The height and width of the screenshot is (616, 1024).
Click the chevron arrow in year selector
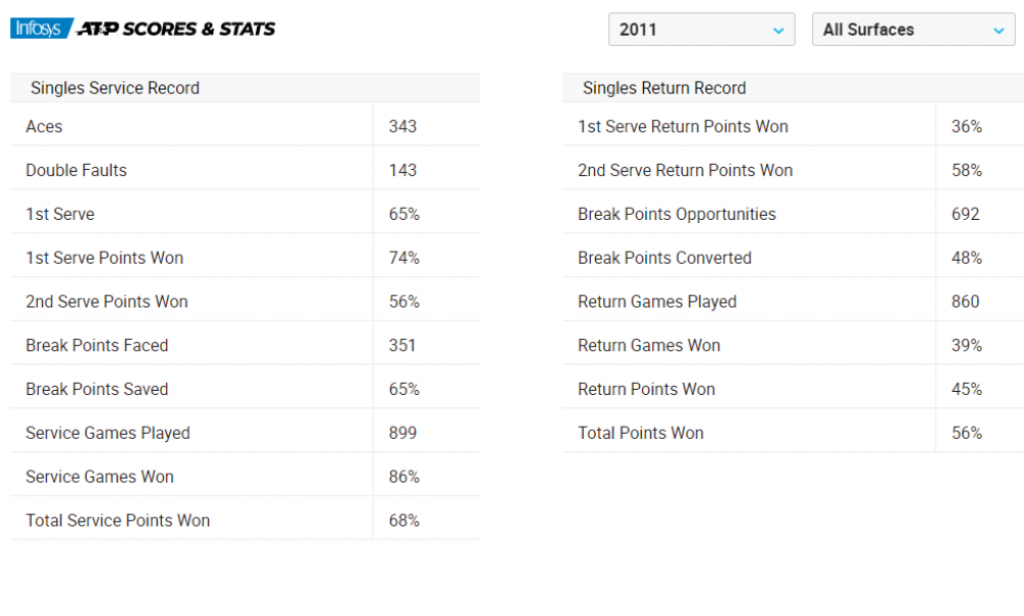point(779,31)
